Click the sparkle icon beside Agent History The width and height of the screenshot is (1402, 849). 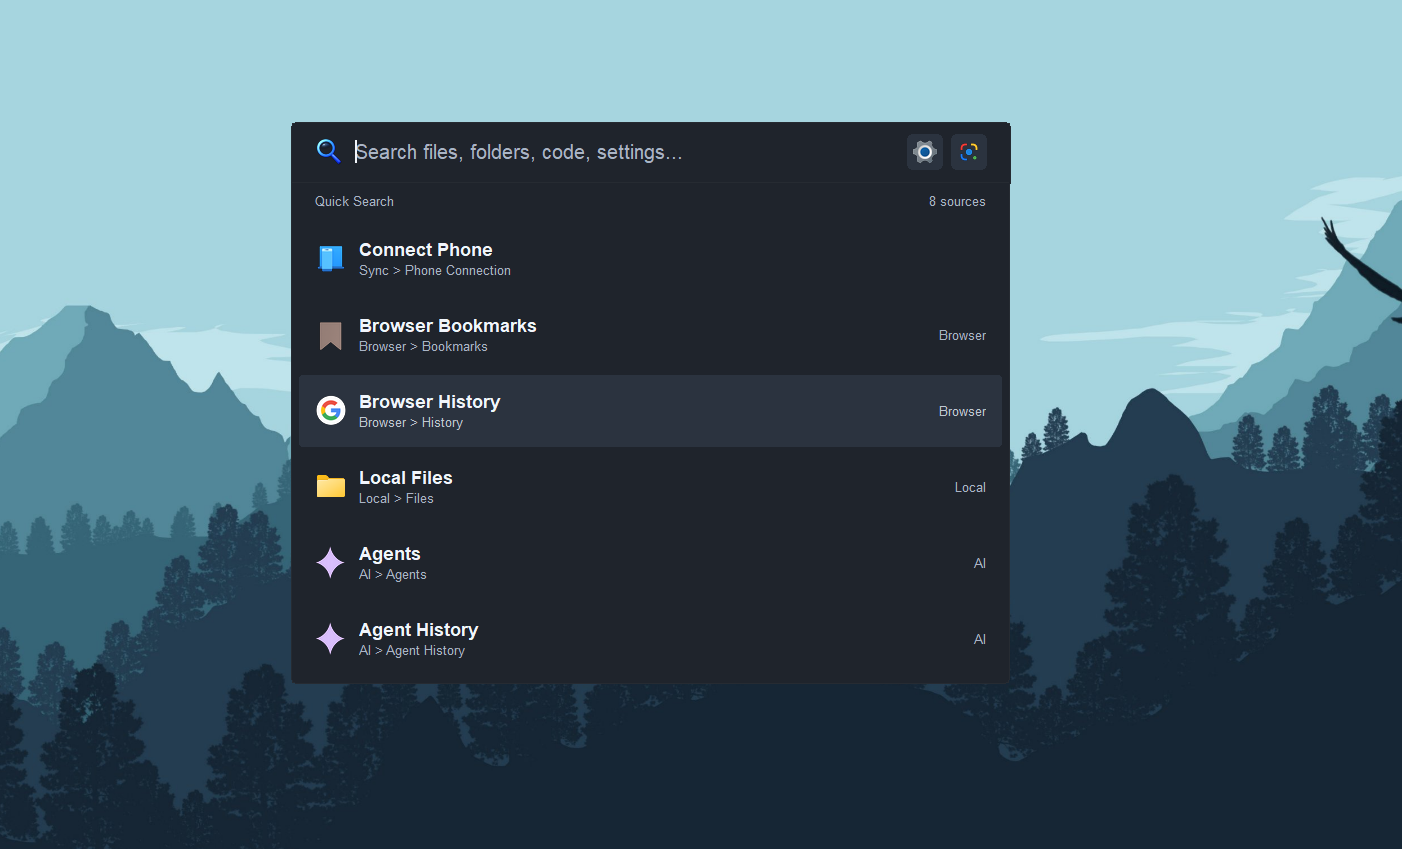pos(330,639)
